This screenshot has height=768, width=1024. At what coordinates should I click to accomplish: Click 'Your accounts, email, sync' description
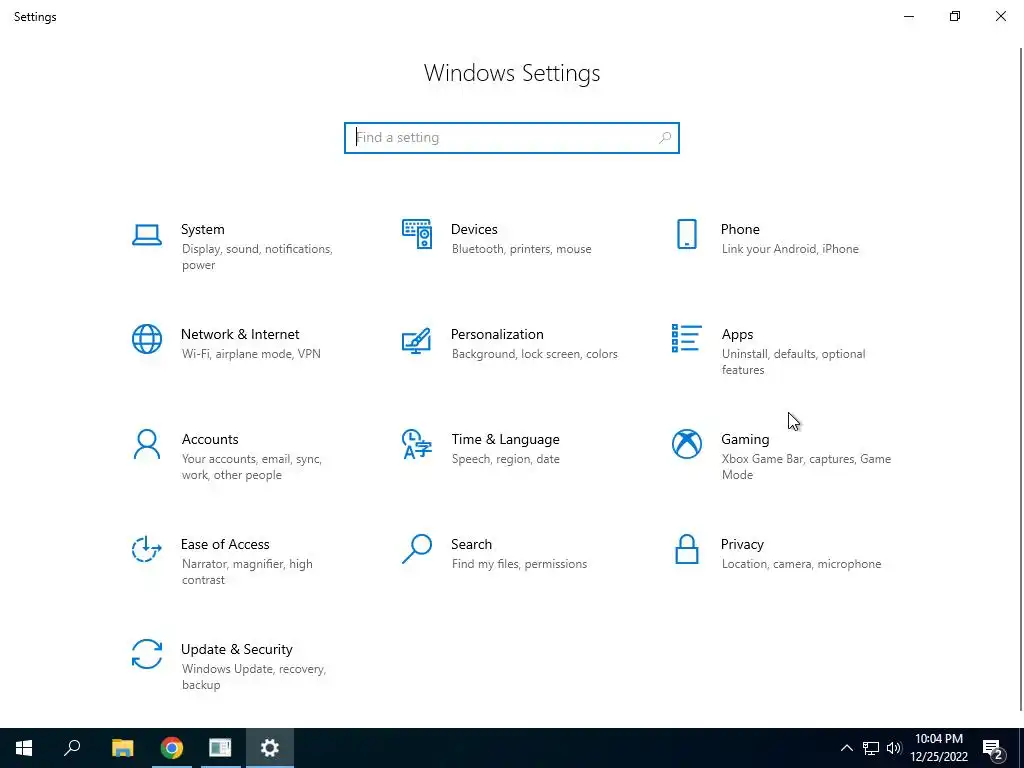(251, 466)
